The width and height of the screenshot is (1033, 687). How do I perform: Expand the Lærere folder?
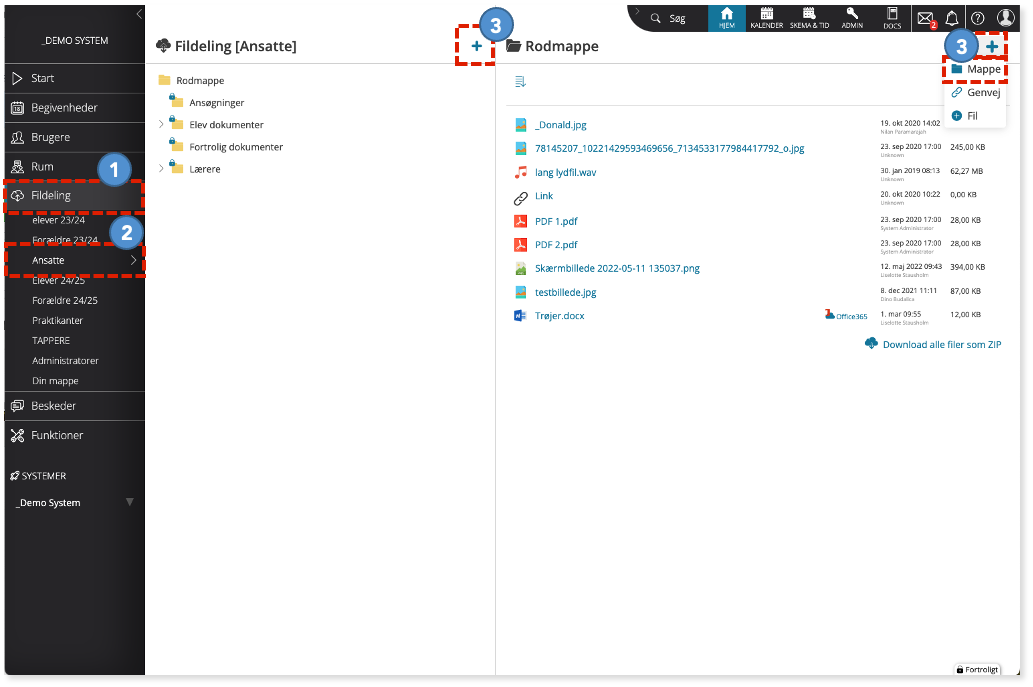click(x=161, y=168)
